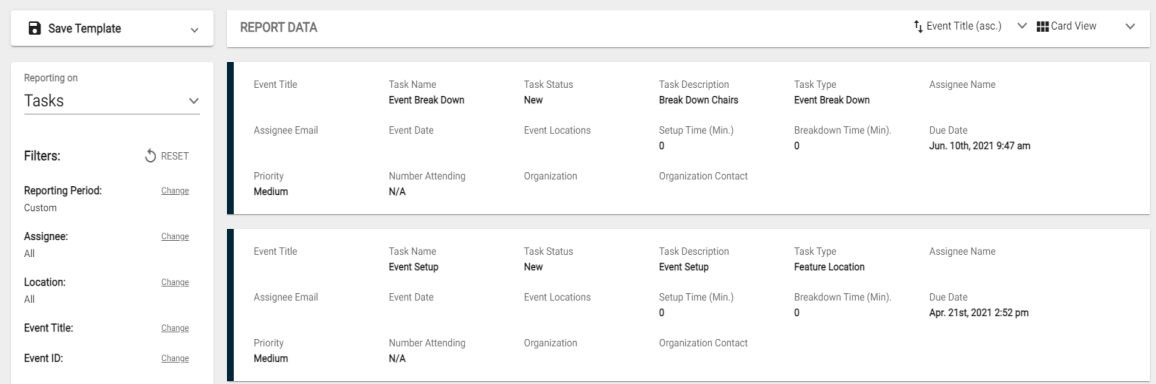Viewport: 1156px width, 384px height.
Task: Click Medium priority in Event Break Down card
Action: 271,192
